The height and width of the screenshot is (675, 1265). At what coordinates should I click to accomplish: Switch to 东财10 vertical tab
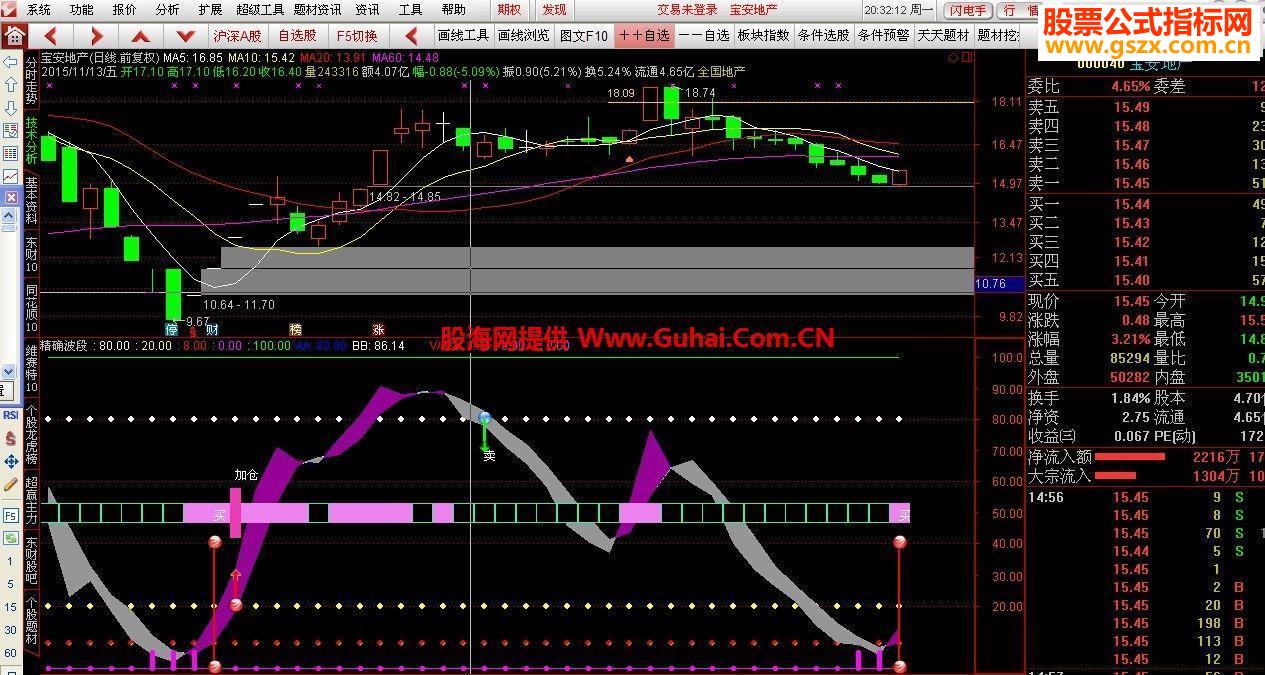(x=31, y=255)
